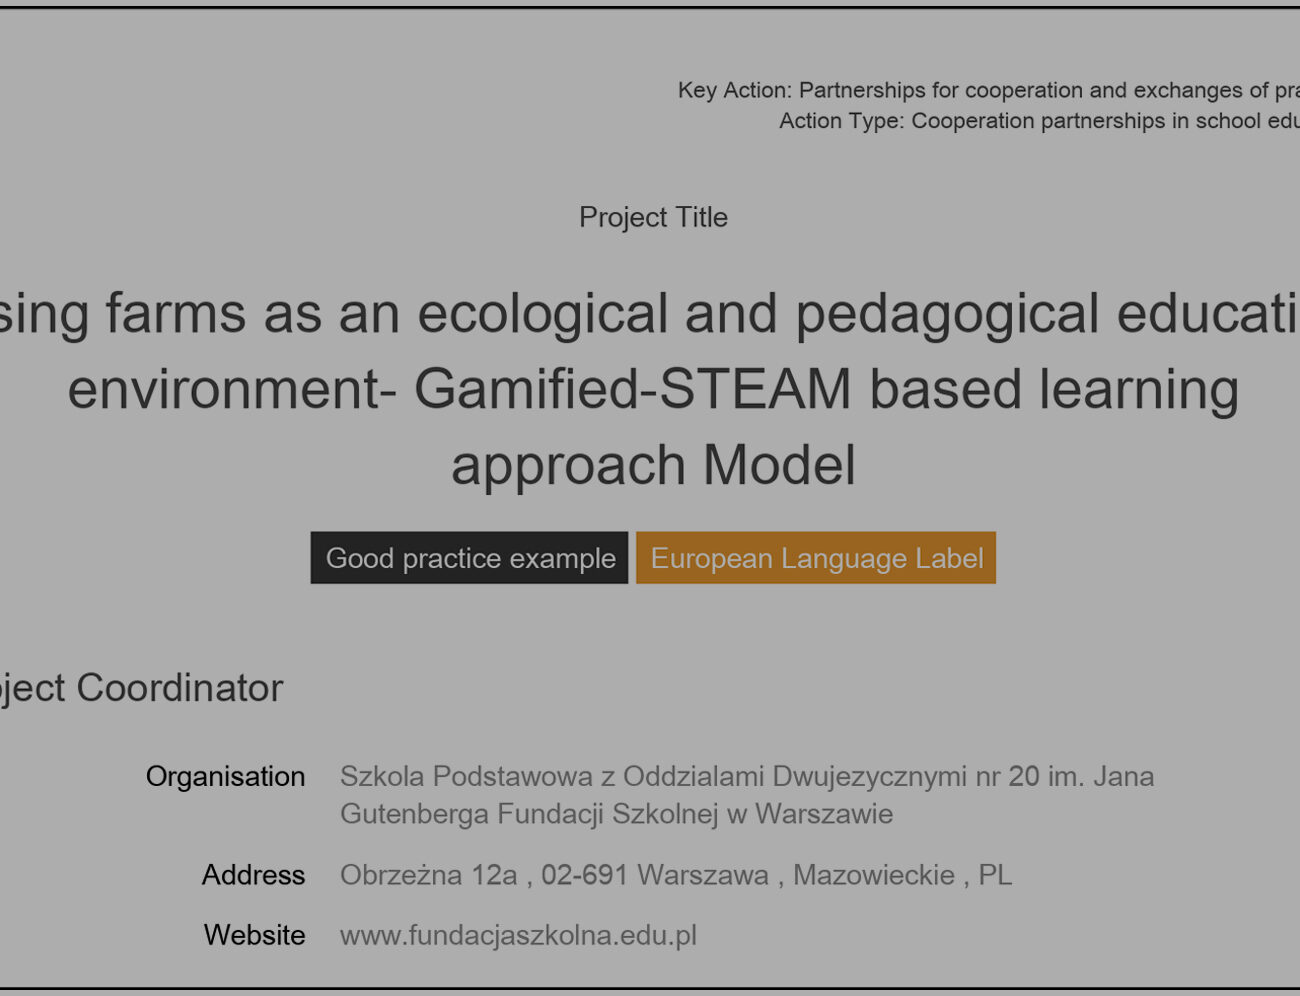The width and height of the screenshot is (1300, 996).
Task: Click the Organisation field label
Action: [x=225, y=776]
